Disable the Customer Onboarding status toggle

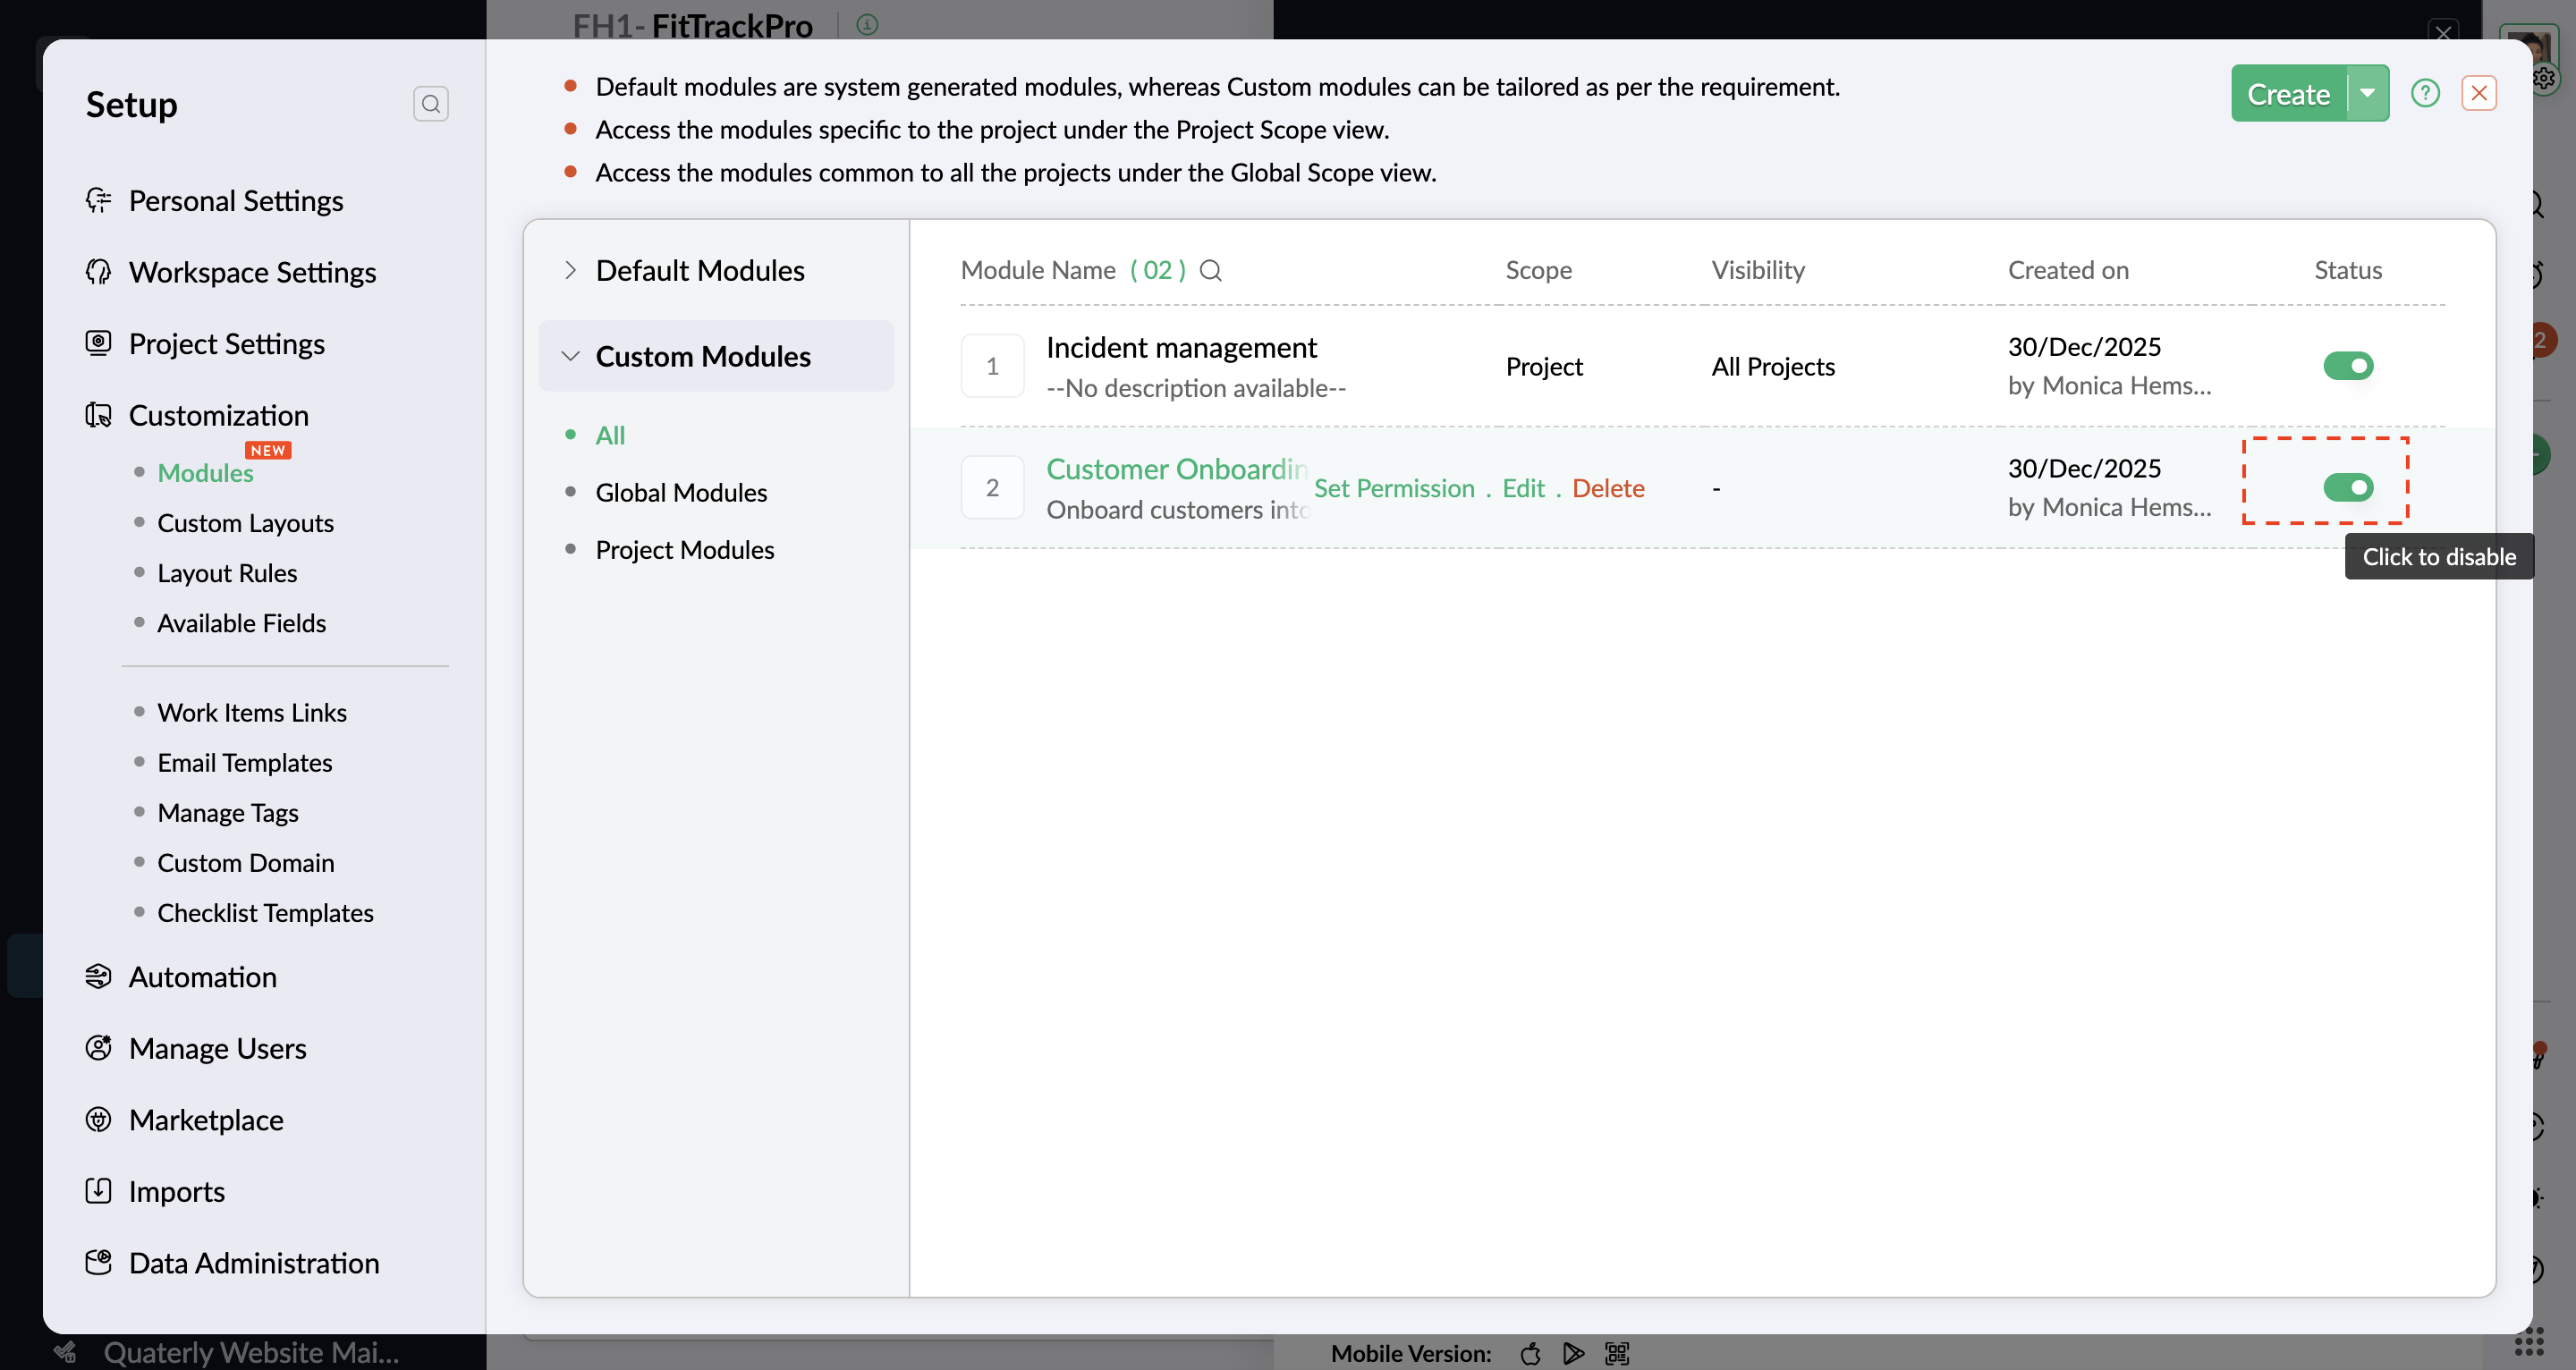point(2347,488)
